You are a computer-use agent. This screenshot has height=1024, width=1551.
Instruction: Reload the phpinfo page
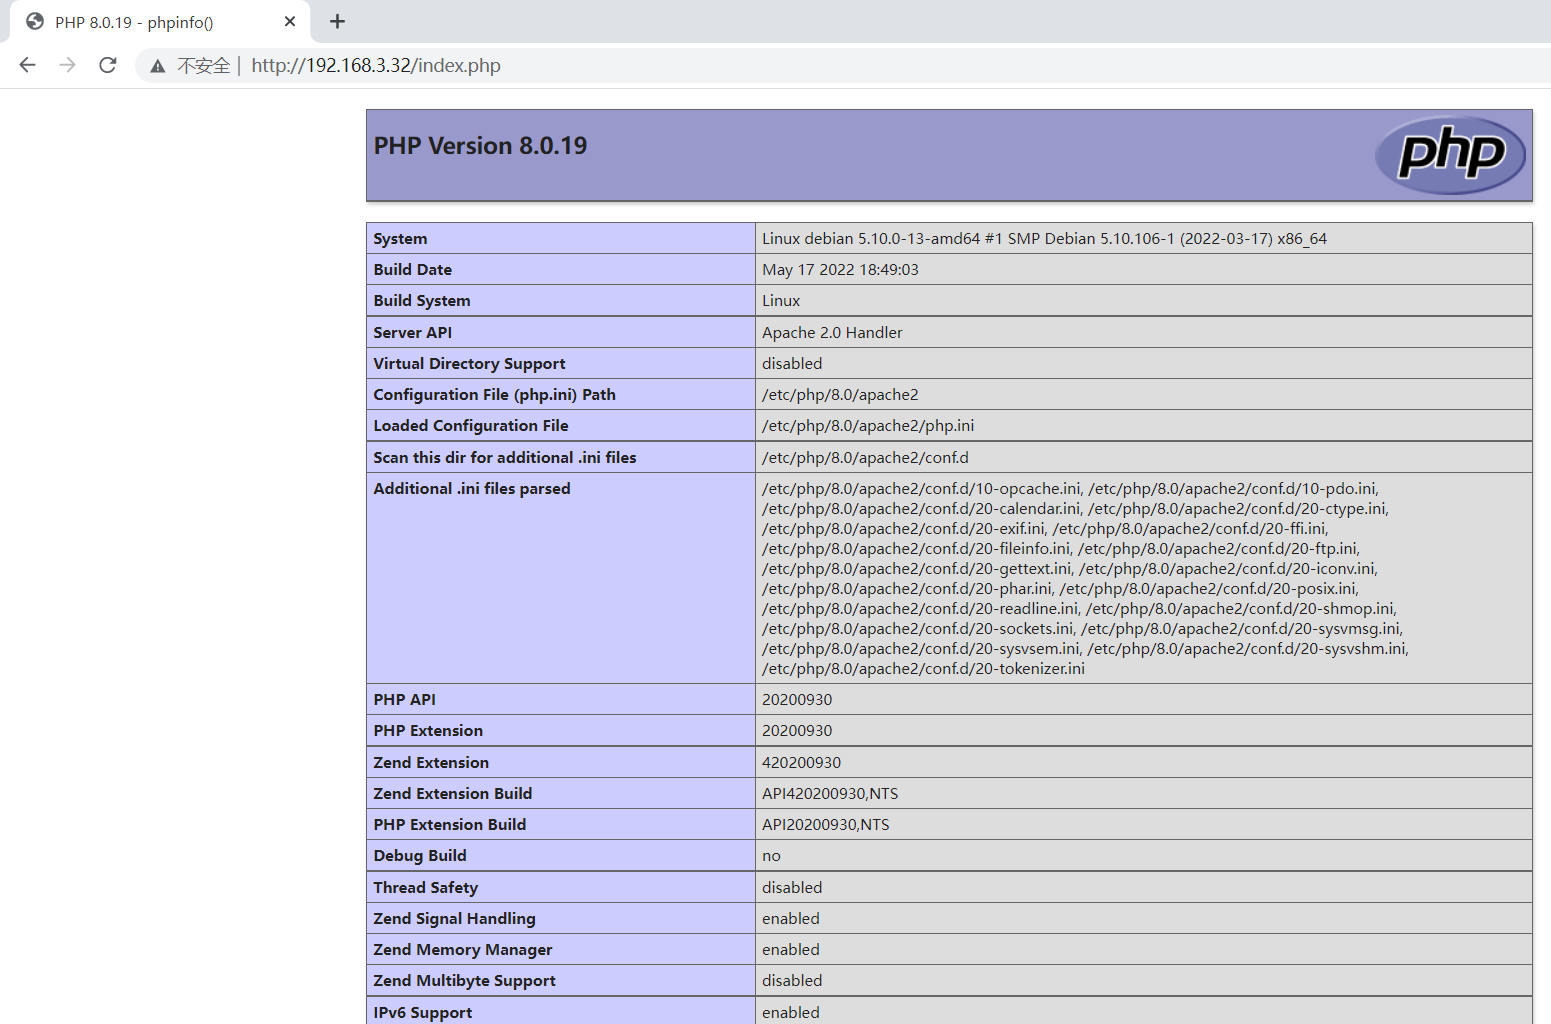tap(108, 65)
